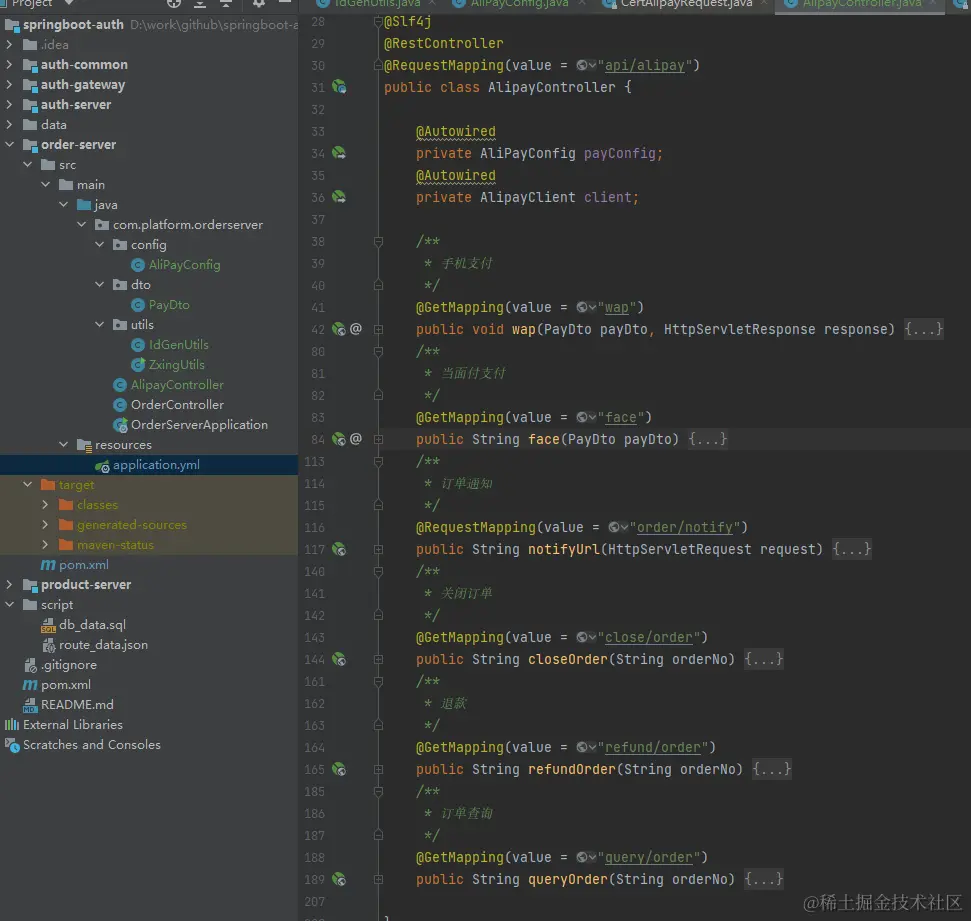Open the AliPayConfig class in the project tree
The image size is (971, 921).
pos(185,264)
